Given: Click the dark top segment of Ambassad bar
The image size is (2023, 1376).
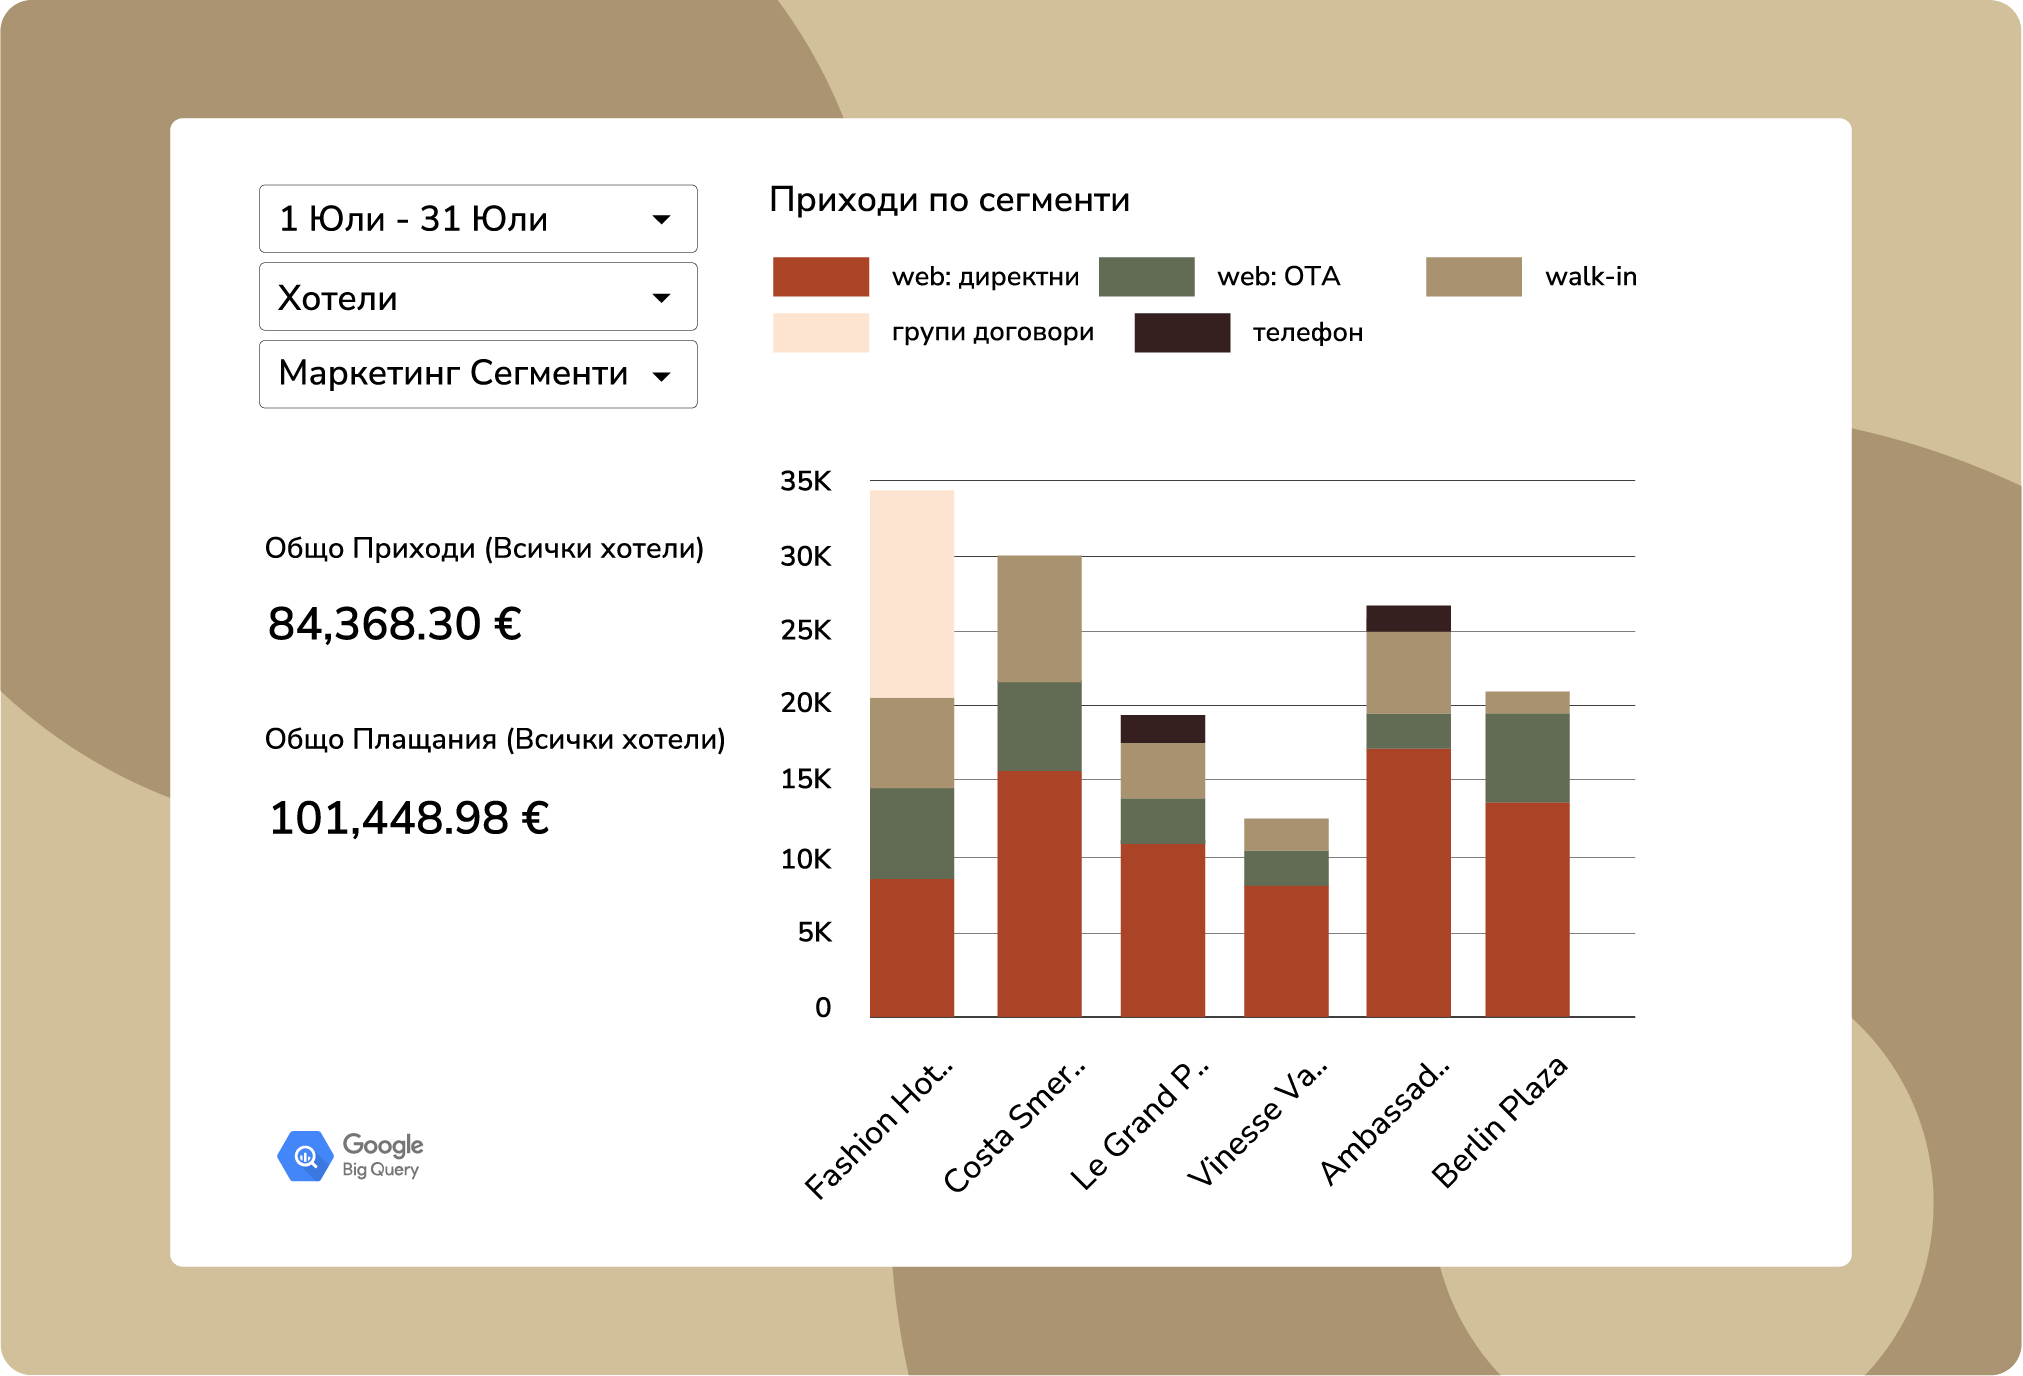Looking at the screenshot, I should pos(1408,618).
